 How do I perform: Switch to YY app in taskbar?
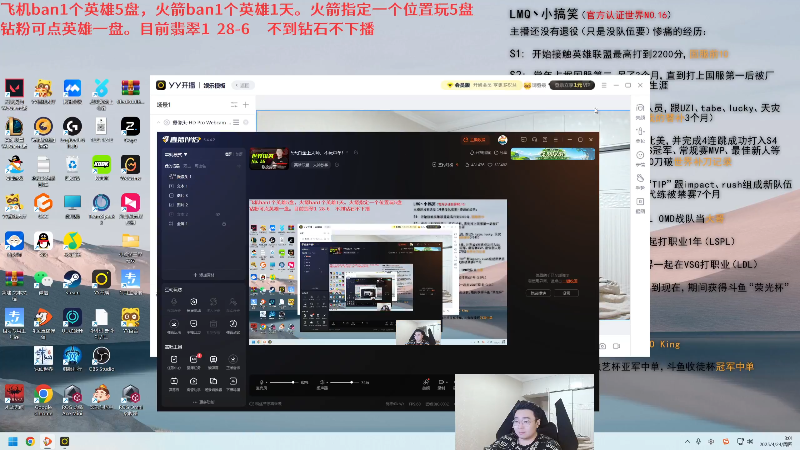click(x=65, y=441)
